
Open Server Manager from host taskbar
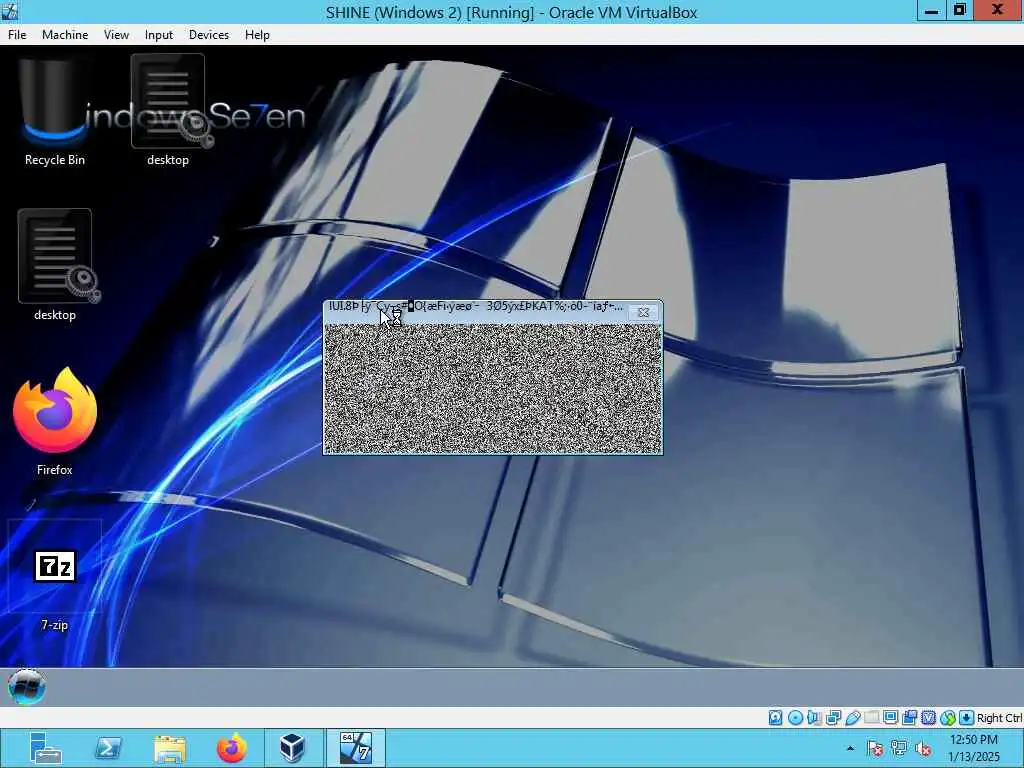point(45,748)
